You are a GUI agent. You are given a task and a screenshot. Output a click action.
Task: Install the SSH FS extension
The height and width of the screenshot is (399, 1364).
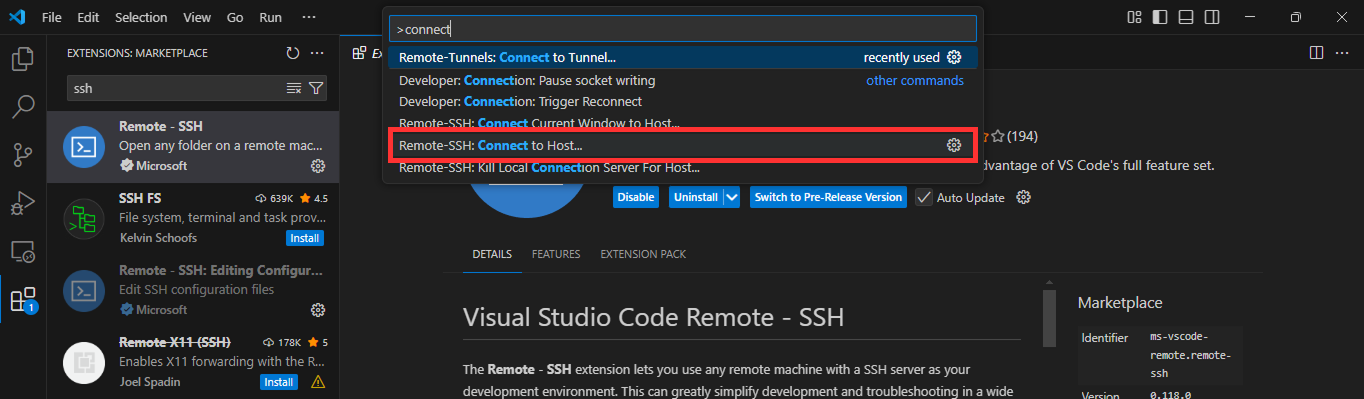tap(304, 238)
